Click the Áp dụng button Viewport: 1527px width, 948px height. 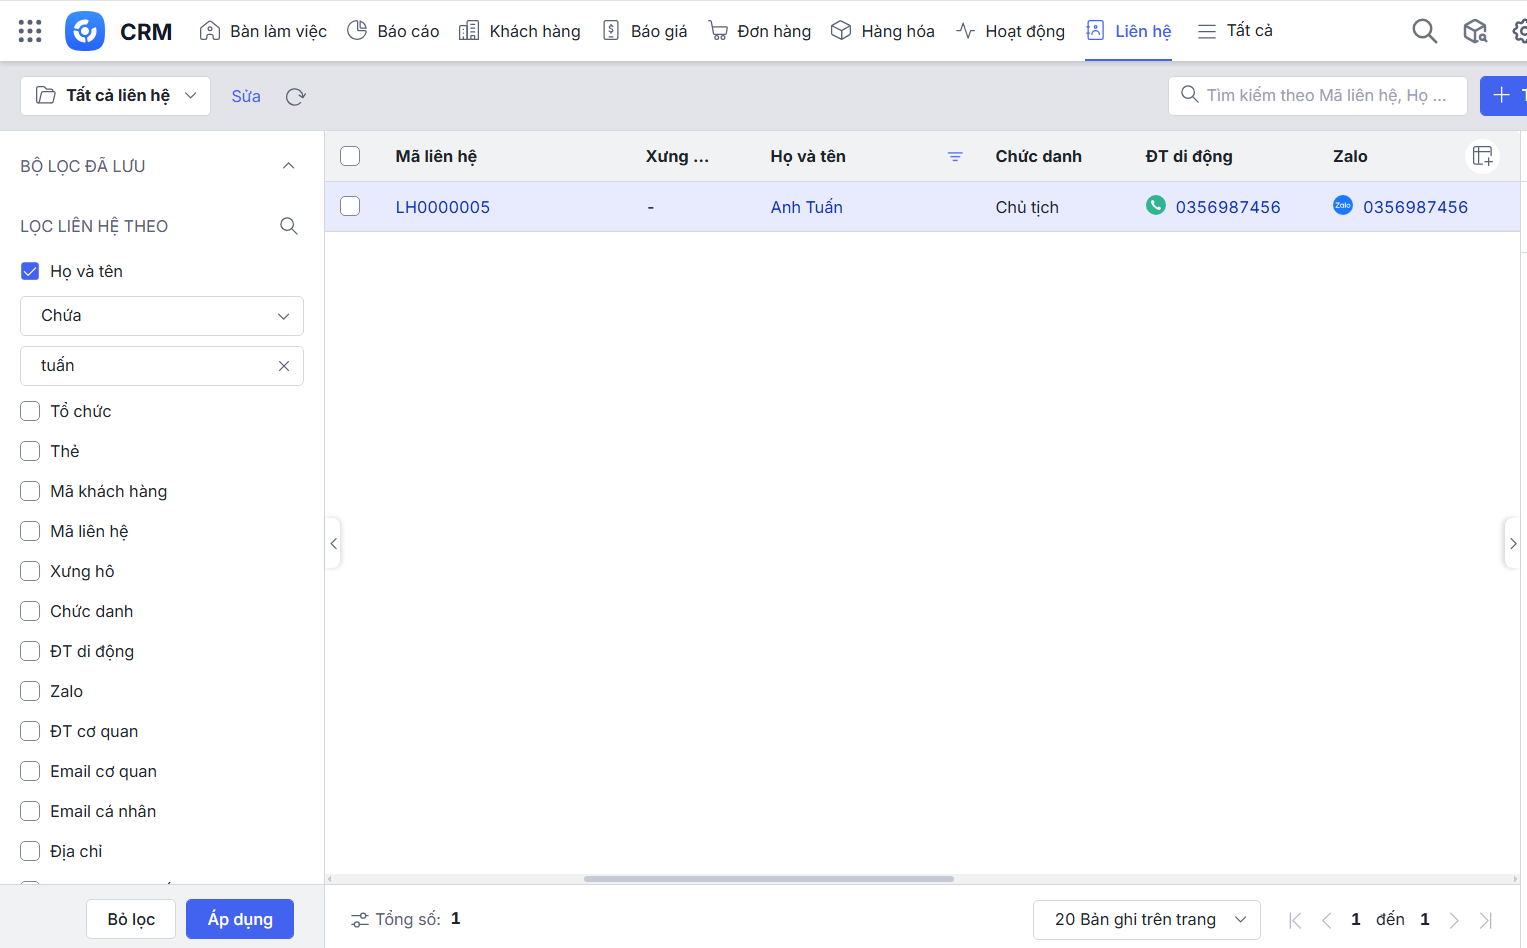pos(240,919)
